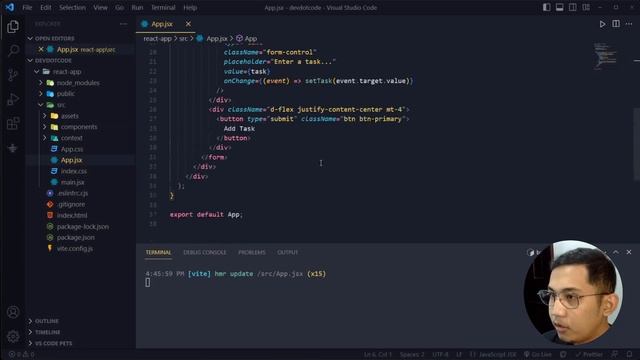Expand the node_modules folder
Image resolution: width=640 pixels, height=360 pixels.
click(41, 82)
